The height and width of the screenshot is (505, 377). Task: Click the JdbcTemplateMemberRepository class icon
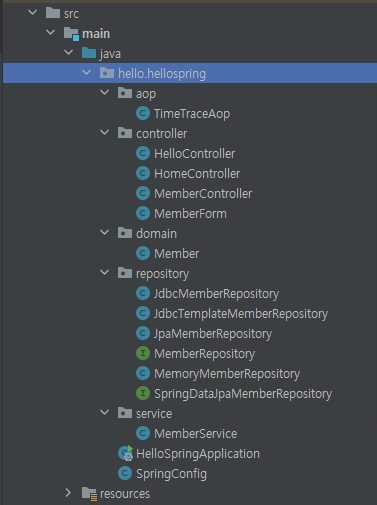(x=143, y=313)
